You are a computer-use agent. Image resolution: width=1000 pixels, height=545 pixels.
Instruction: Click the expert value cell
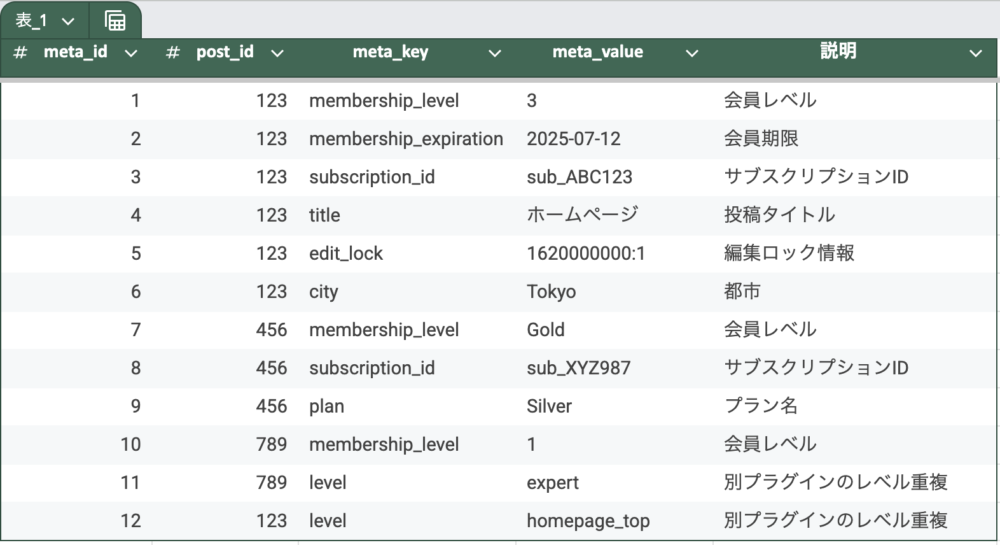tap(552, 483)
